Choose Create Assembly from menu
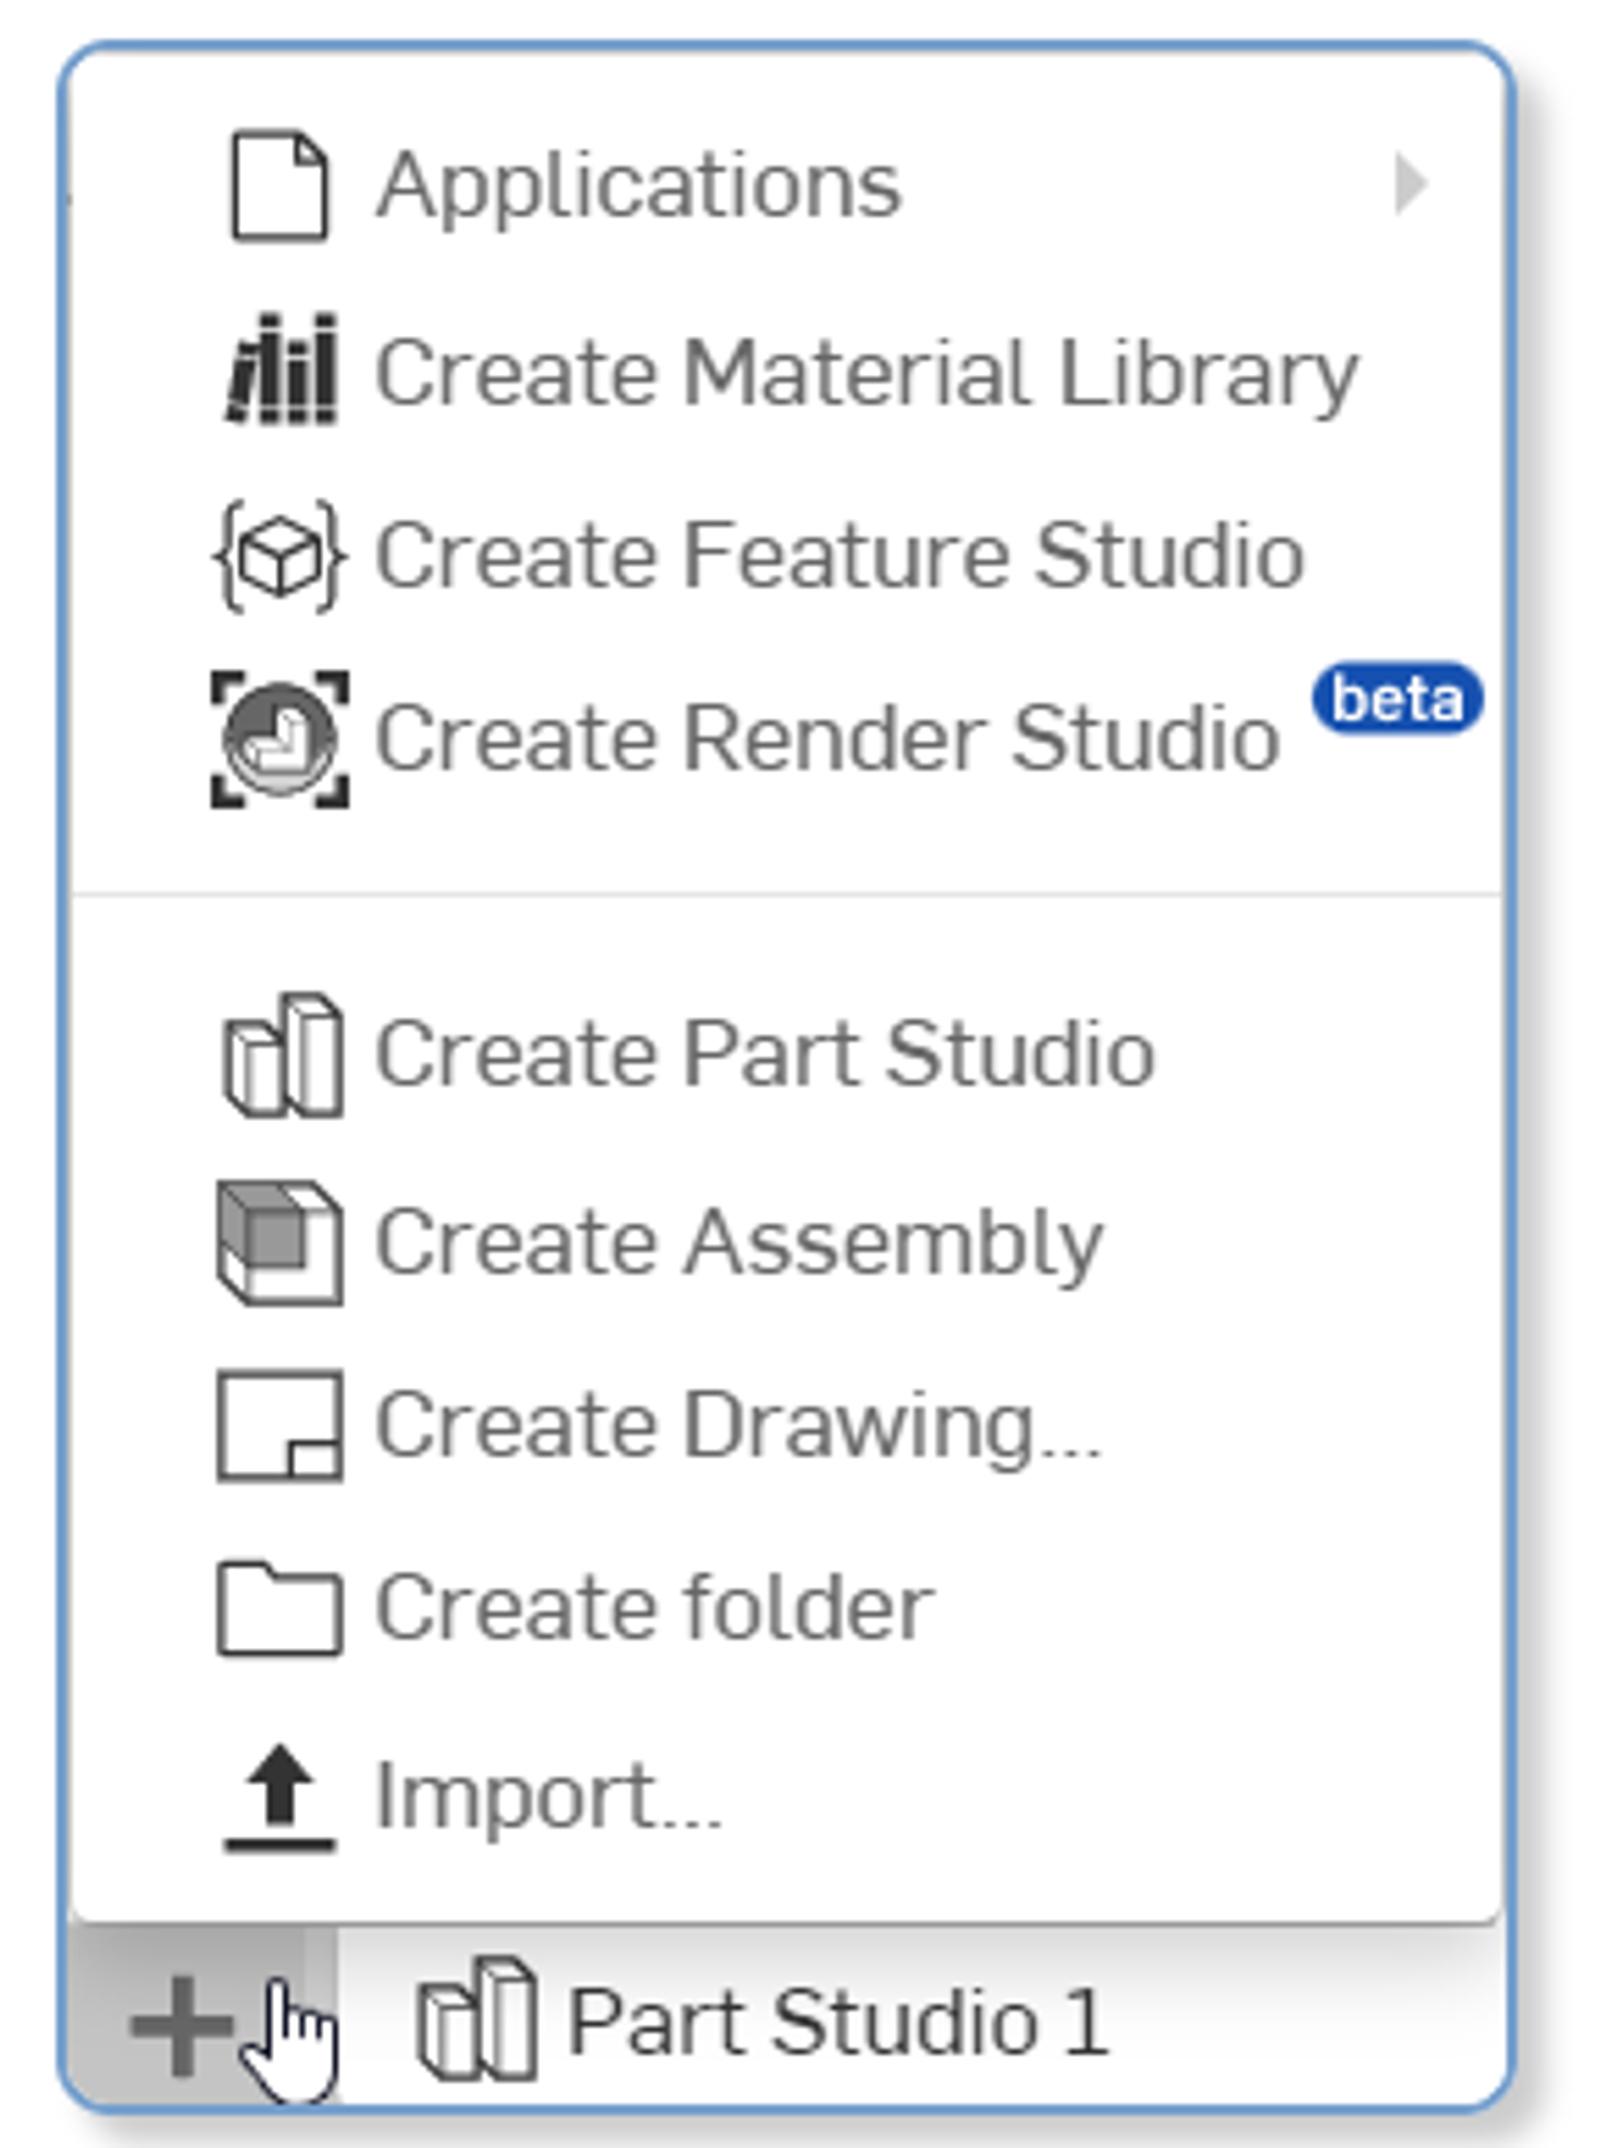This screenshot has height=2148, width=1600. [739, 1242]
